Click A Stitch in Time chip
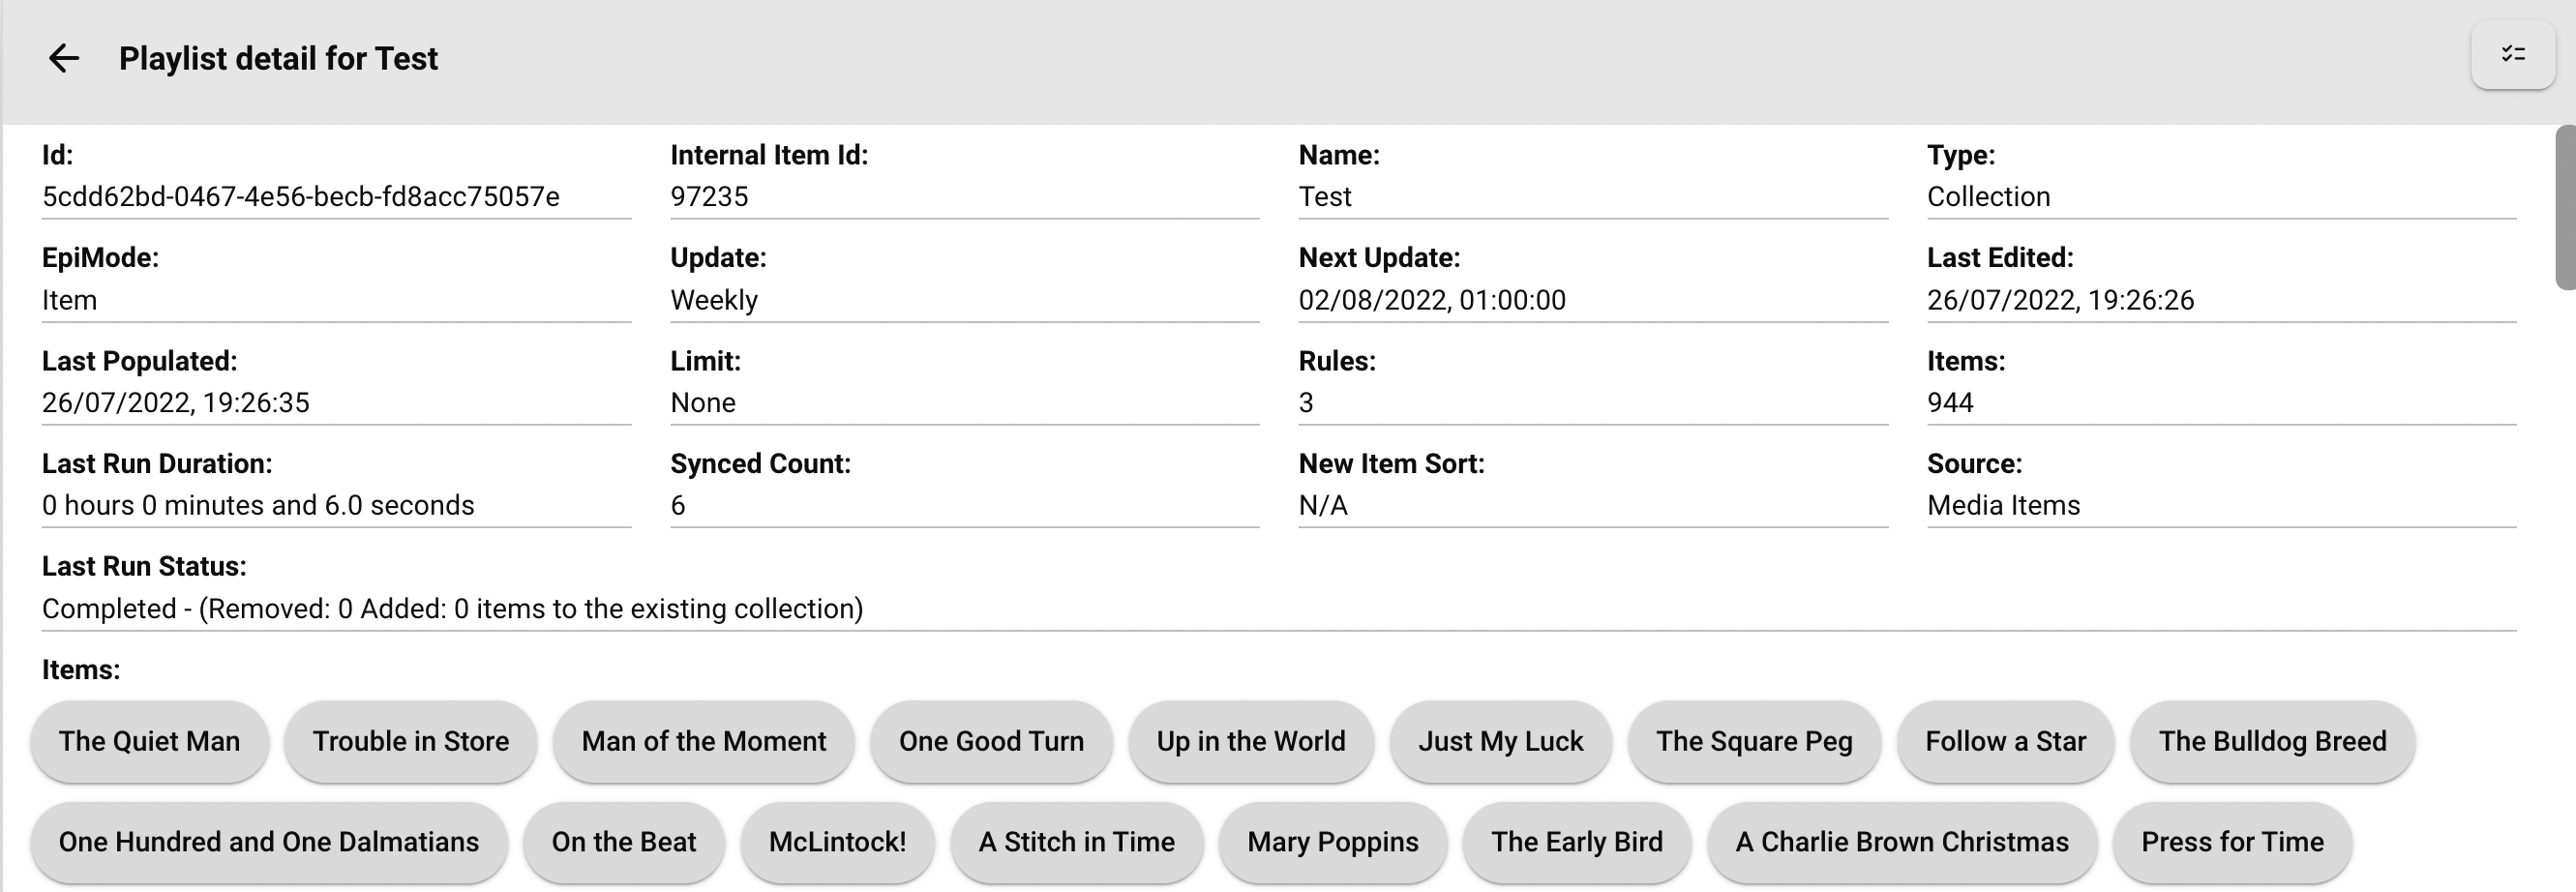This screenshot has height=892, width=2576. pos(1077,842)
